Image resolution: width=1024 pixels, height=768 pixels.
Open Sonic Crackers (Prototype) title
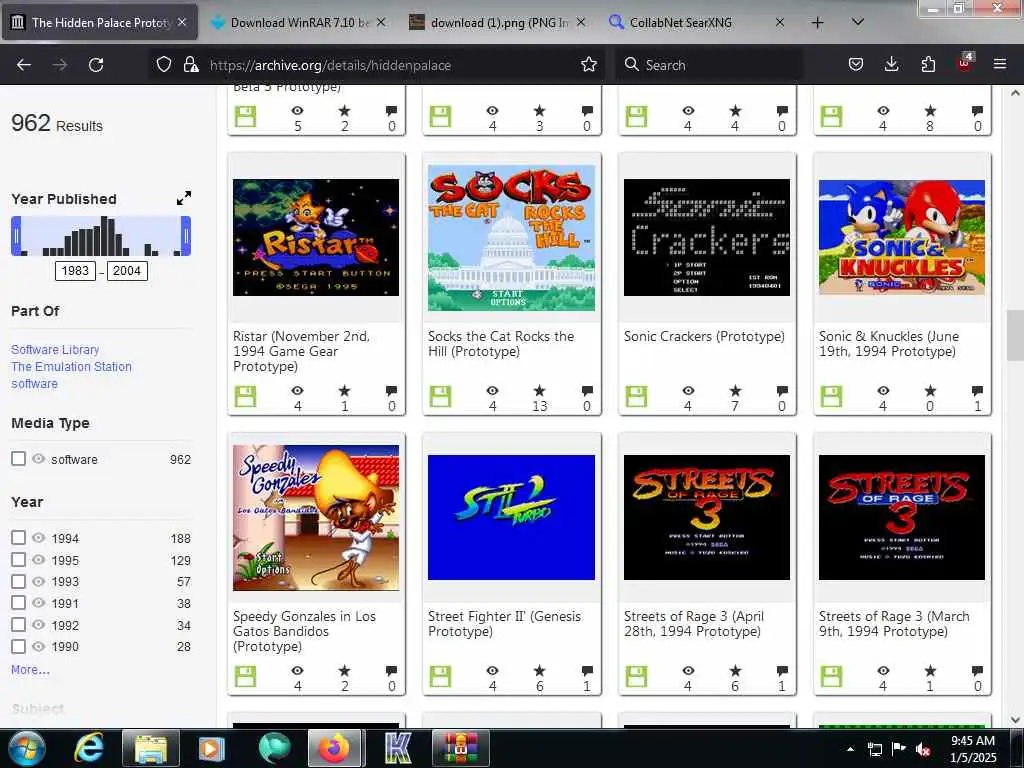pos(704,336)
